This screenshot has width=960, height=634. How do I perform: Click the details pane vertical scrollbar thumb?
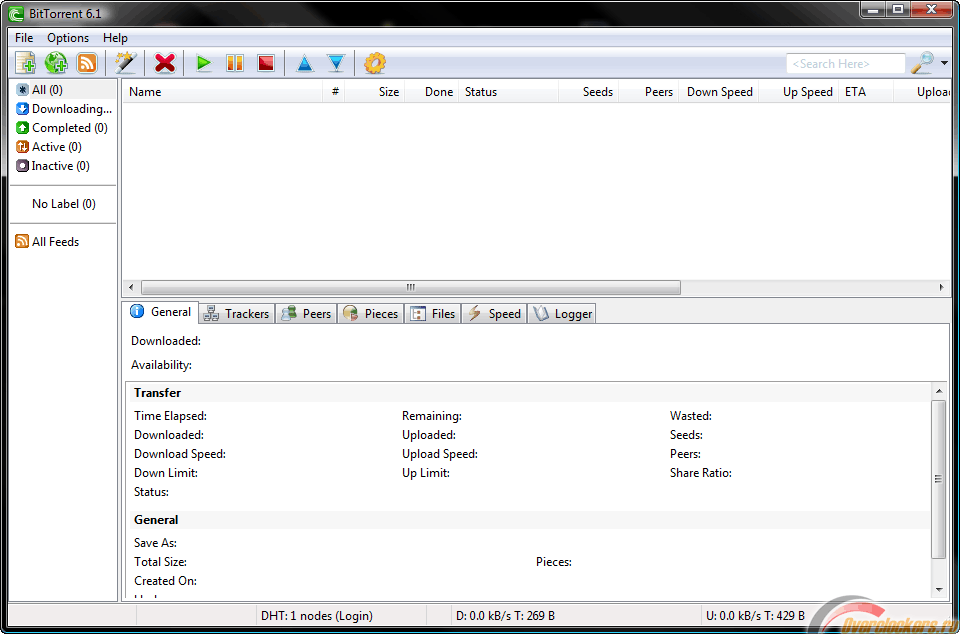point(939,479)
